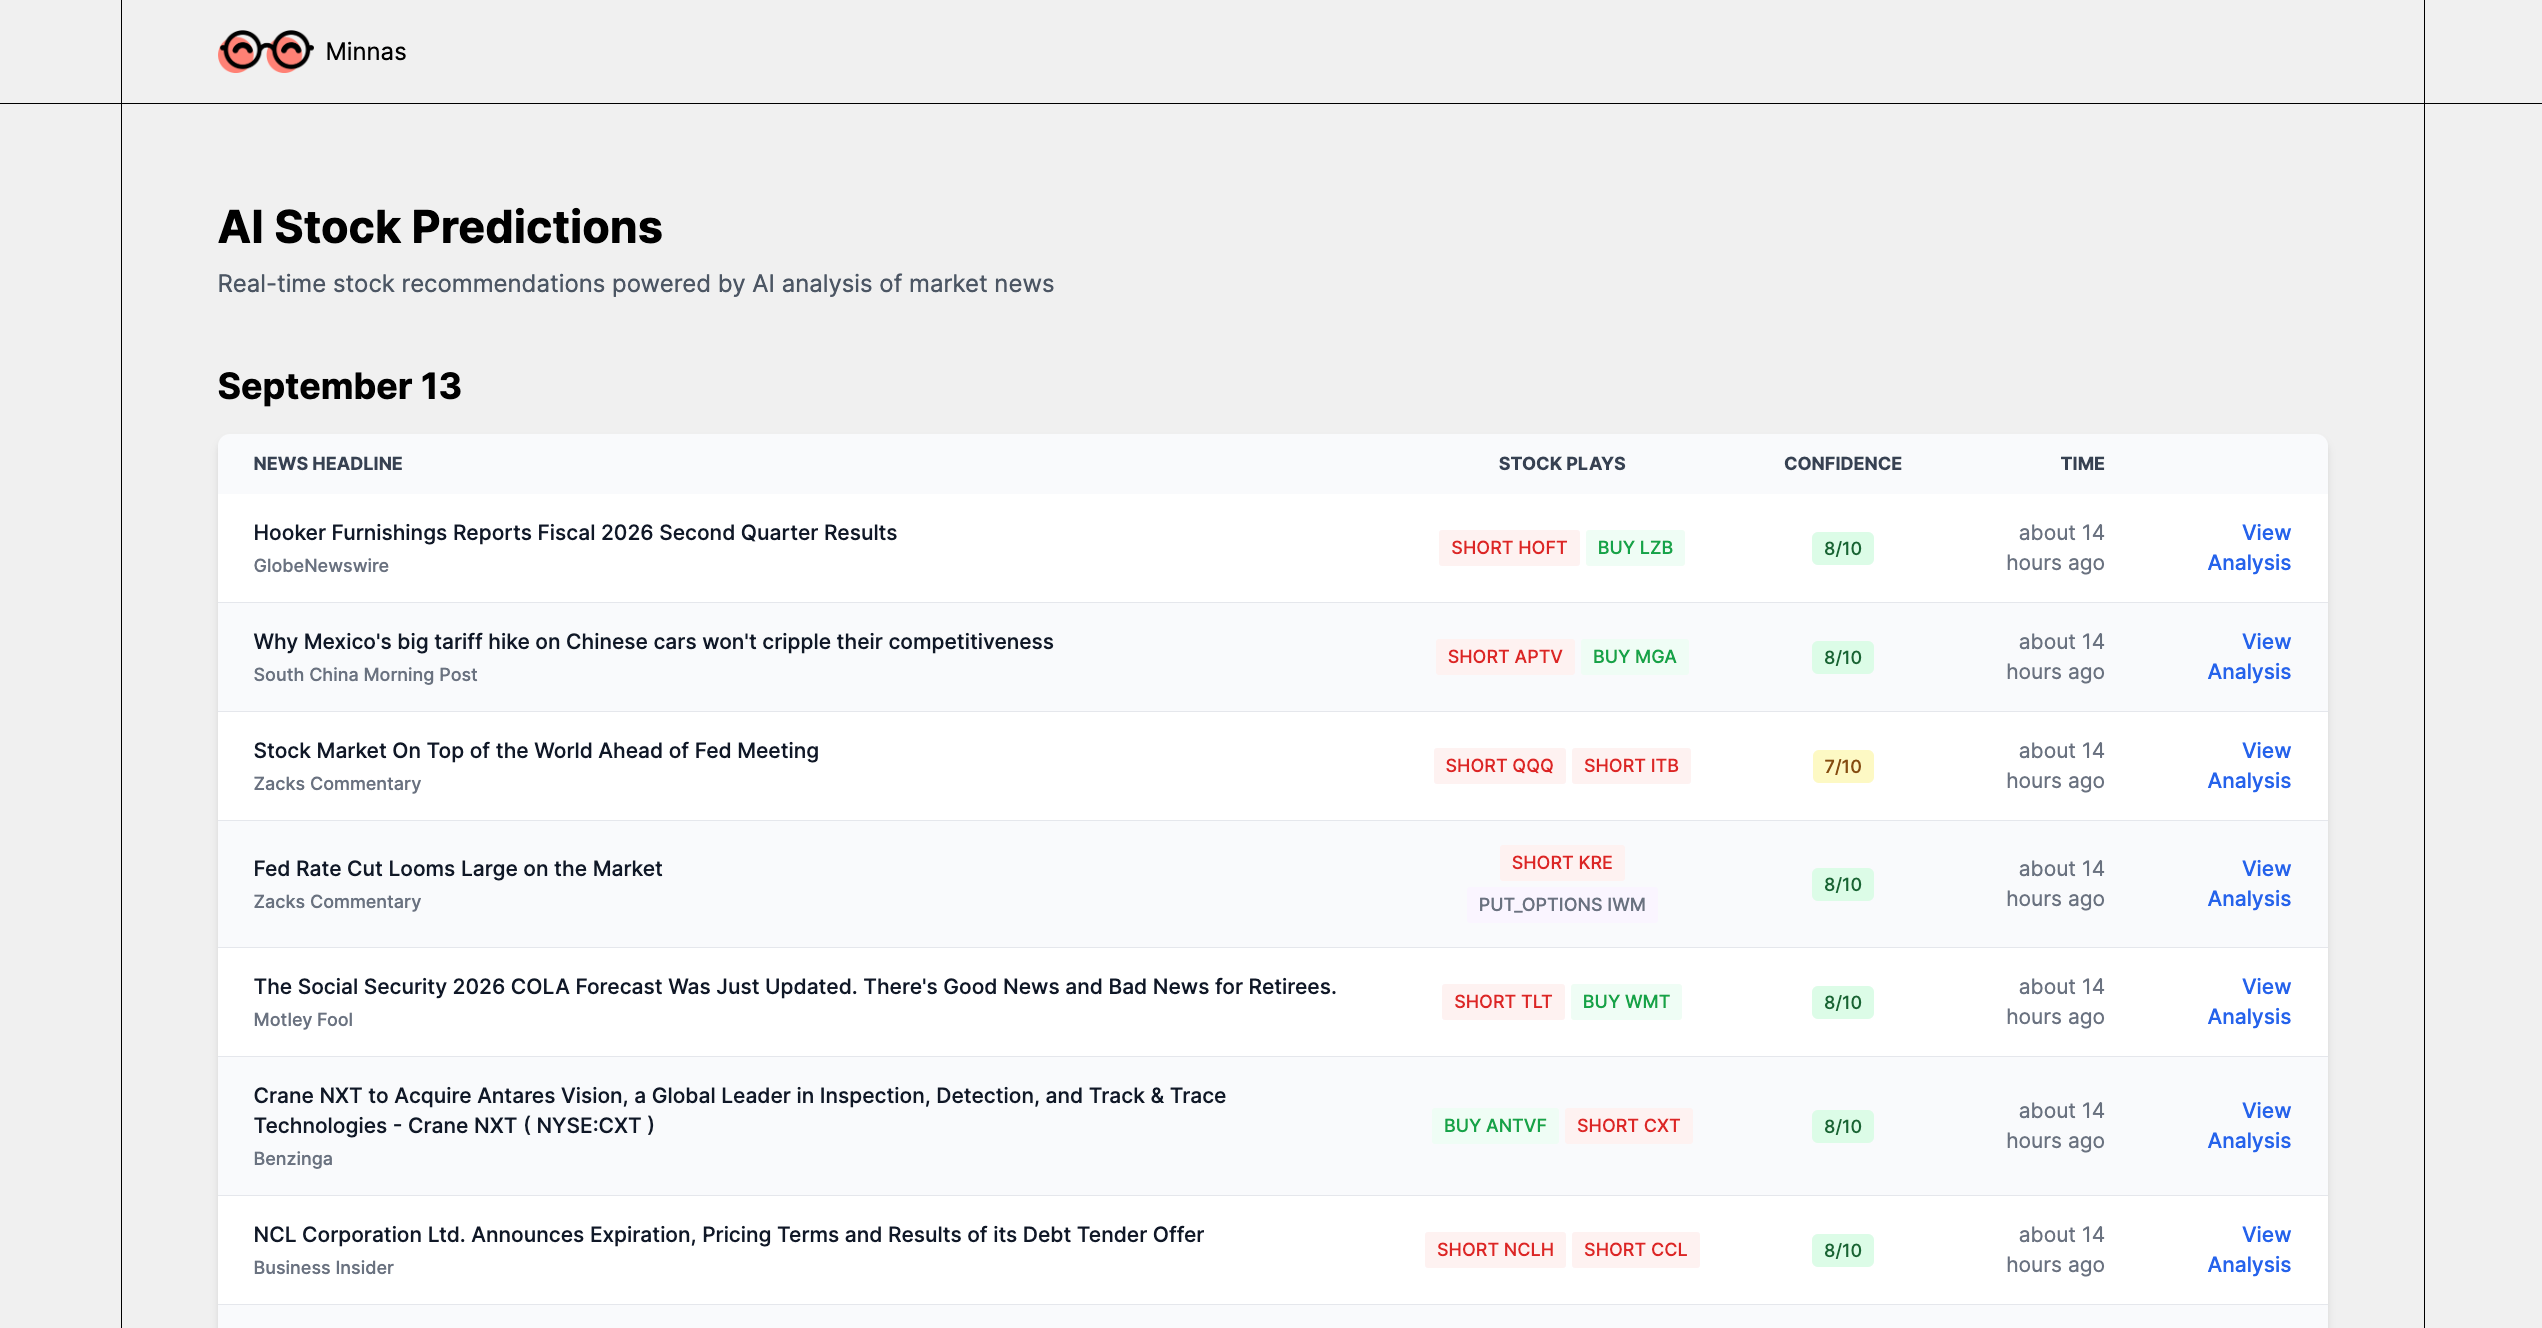Click the SHORT QQQ stock play

1498,766
